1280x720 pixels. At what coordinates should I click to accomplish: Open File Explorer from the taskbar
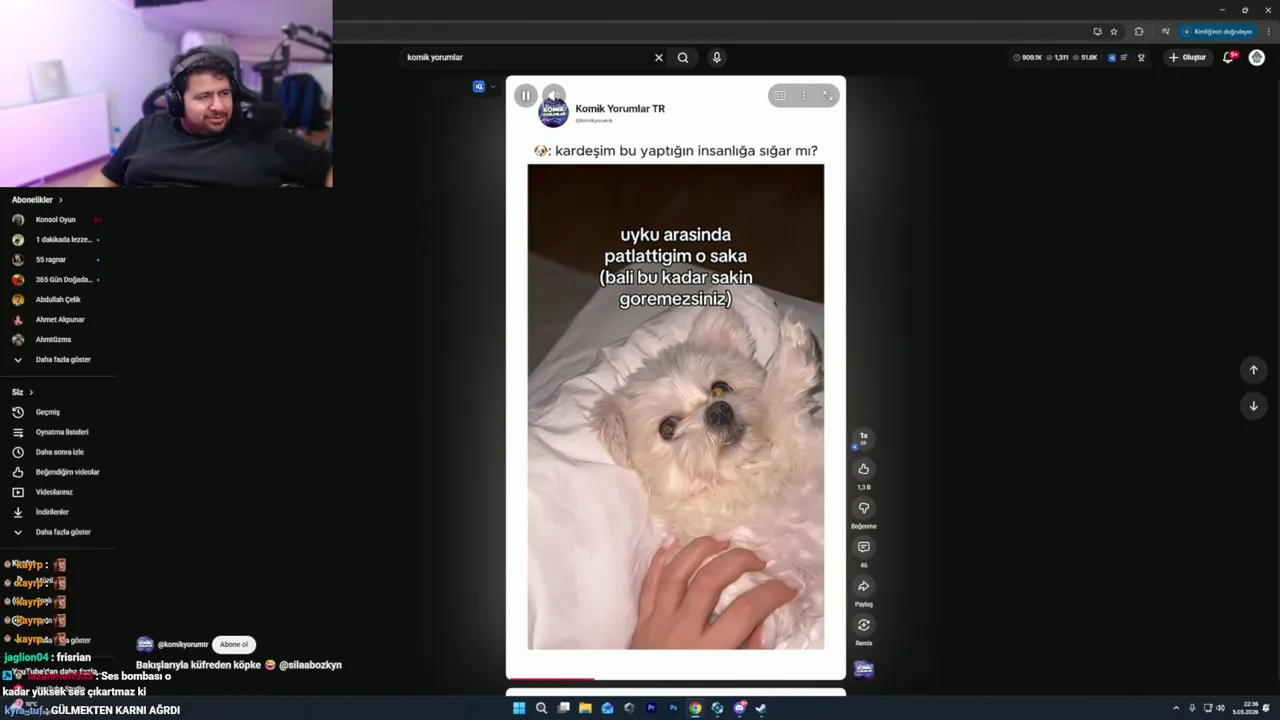click(585, 708)
